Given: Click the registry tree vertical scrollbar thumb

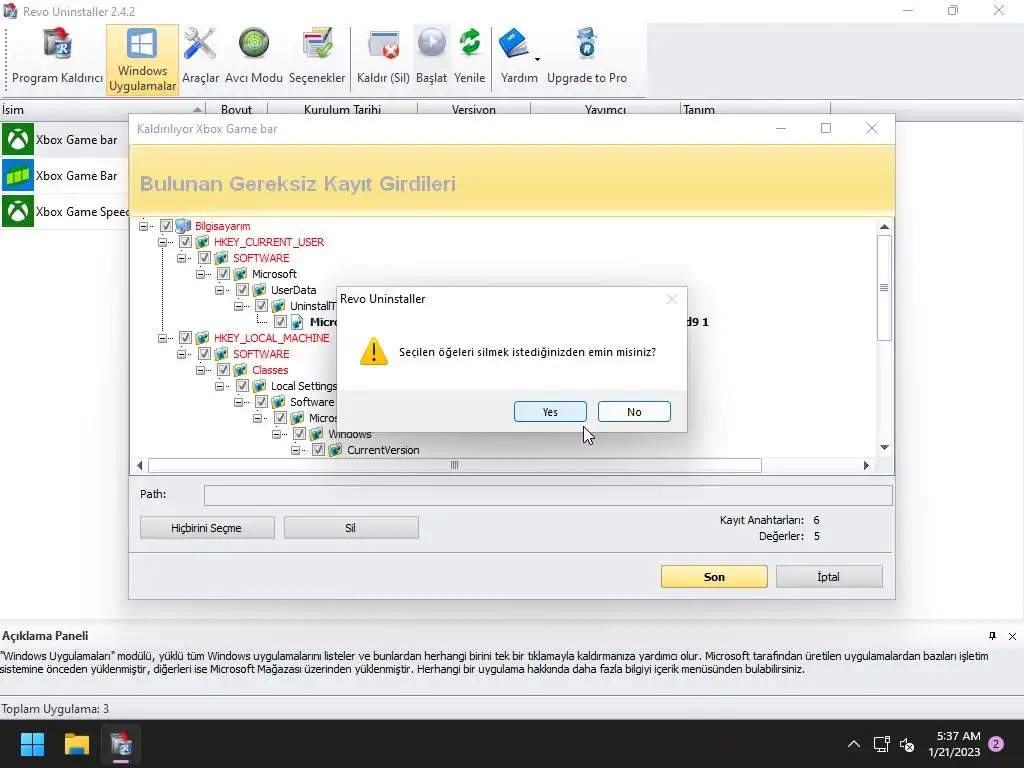Looking at the screenshot, I should (884, 288).
